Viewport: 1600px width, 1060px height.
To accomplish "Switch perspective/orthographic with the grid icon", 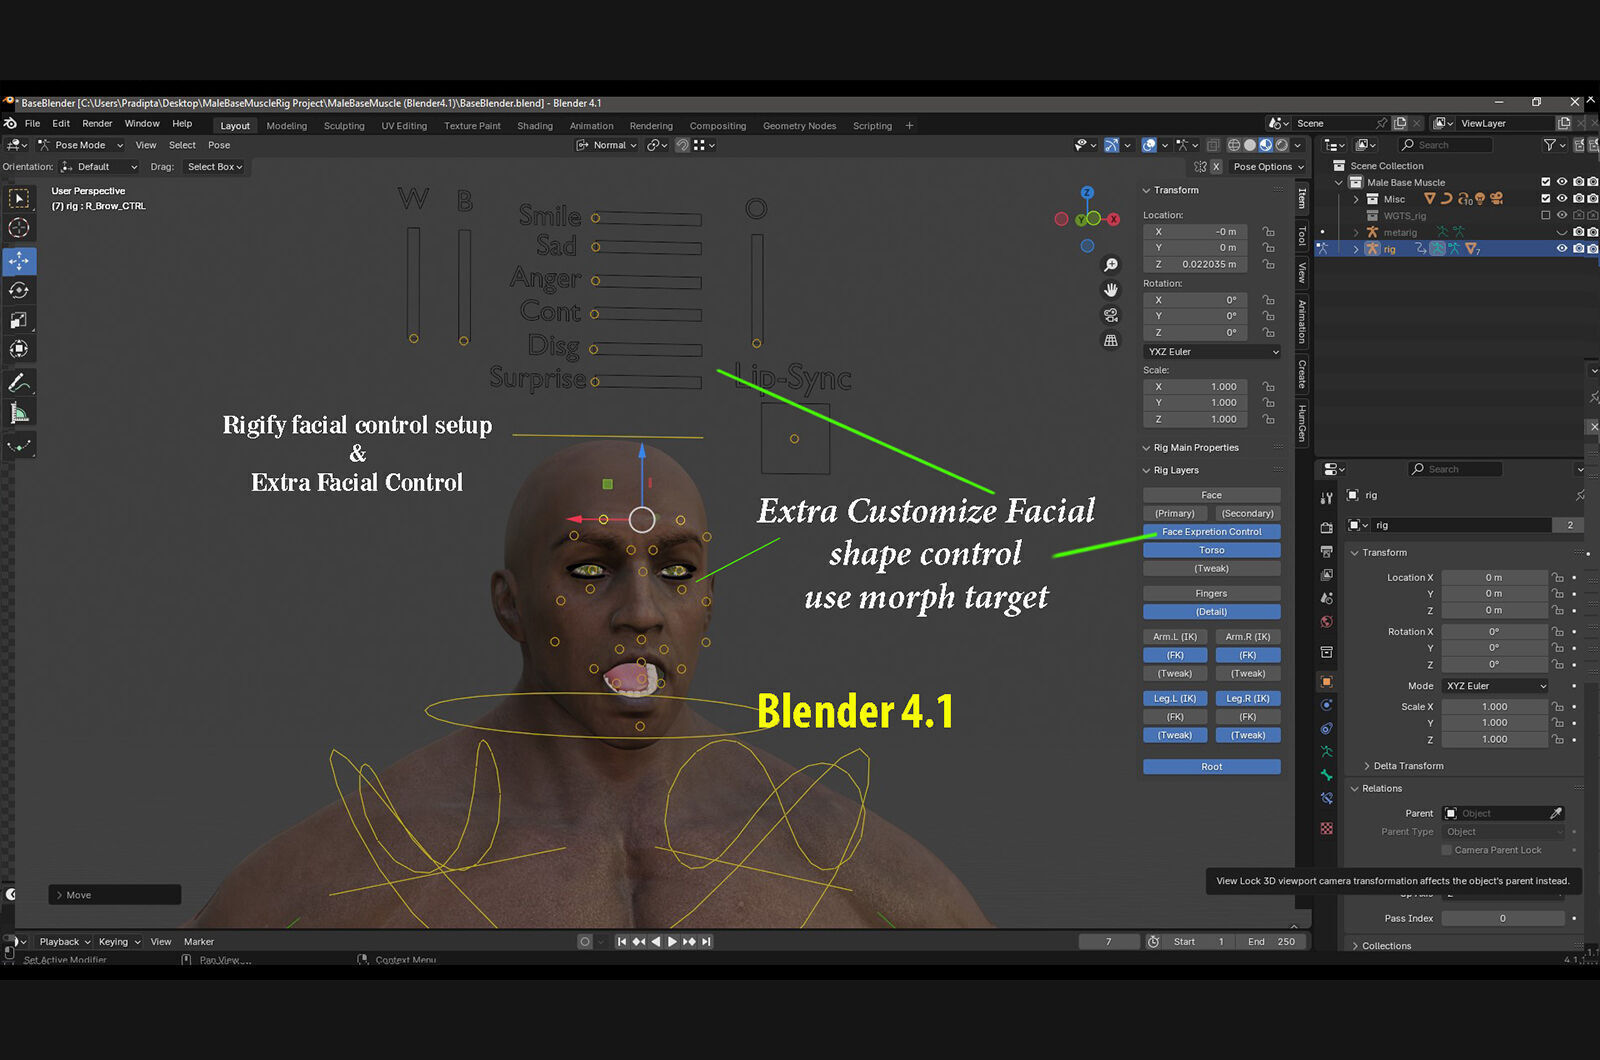I will click(1110, 340).
